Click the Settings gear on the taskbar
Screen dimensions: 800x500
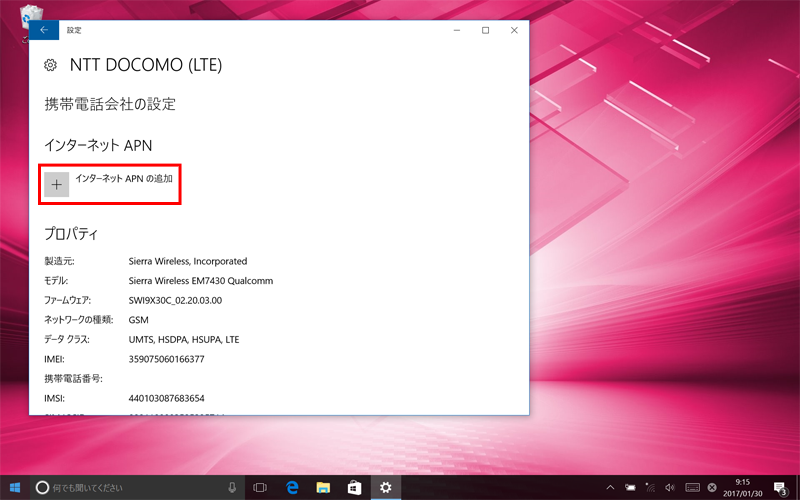point(386,488)
